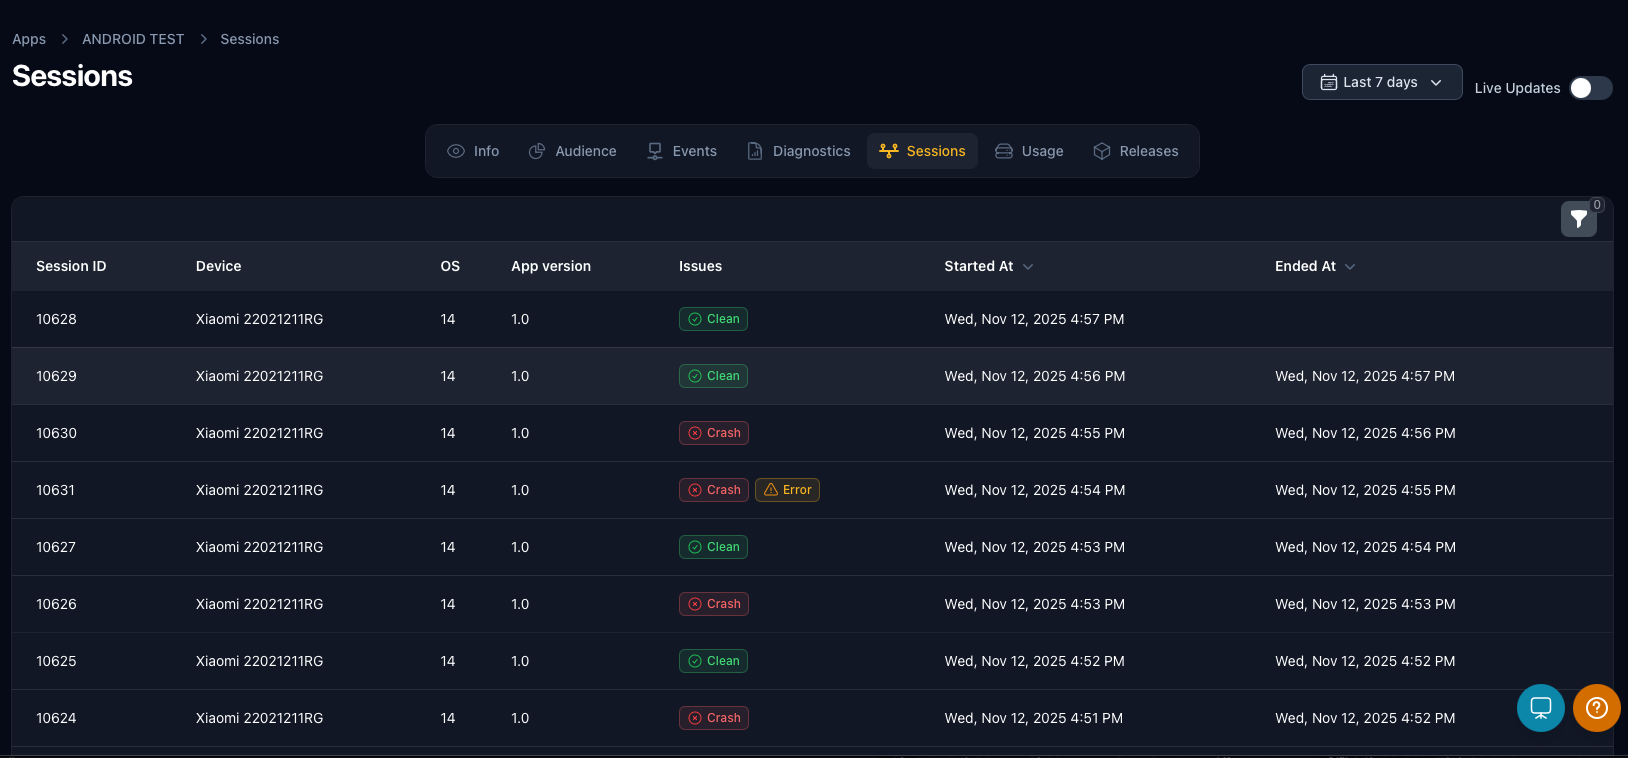Click the Usage database icon
Screen dimensions: 1628x758
(1004, 151)
